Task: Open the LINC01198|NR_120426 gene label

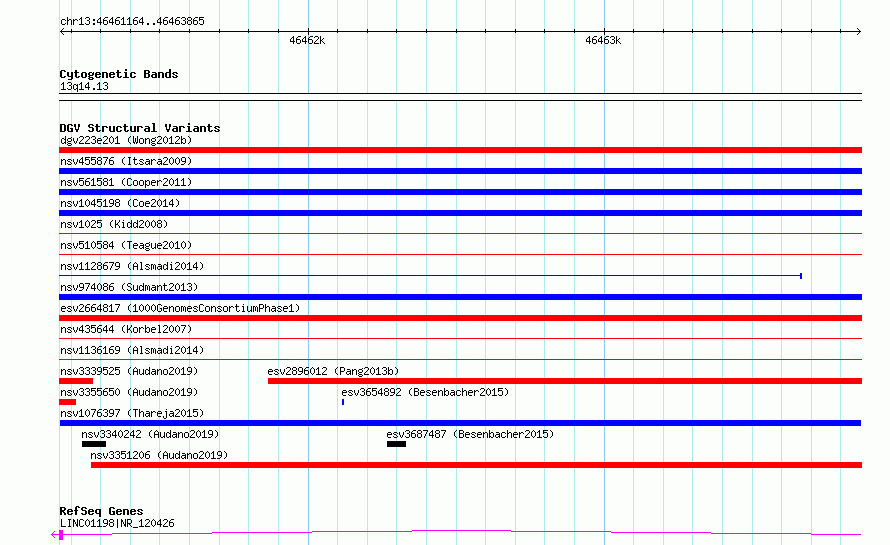Action: point(117,523)
